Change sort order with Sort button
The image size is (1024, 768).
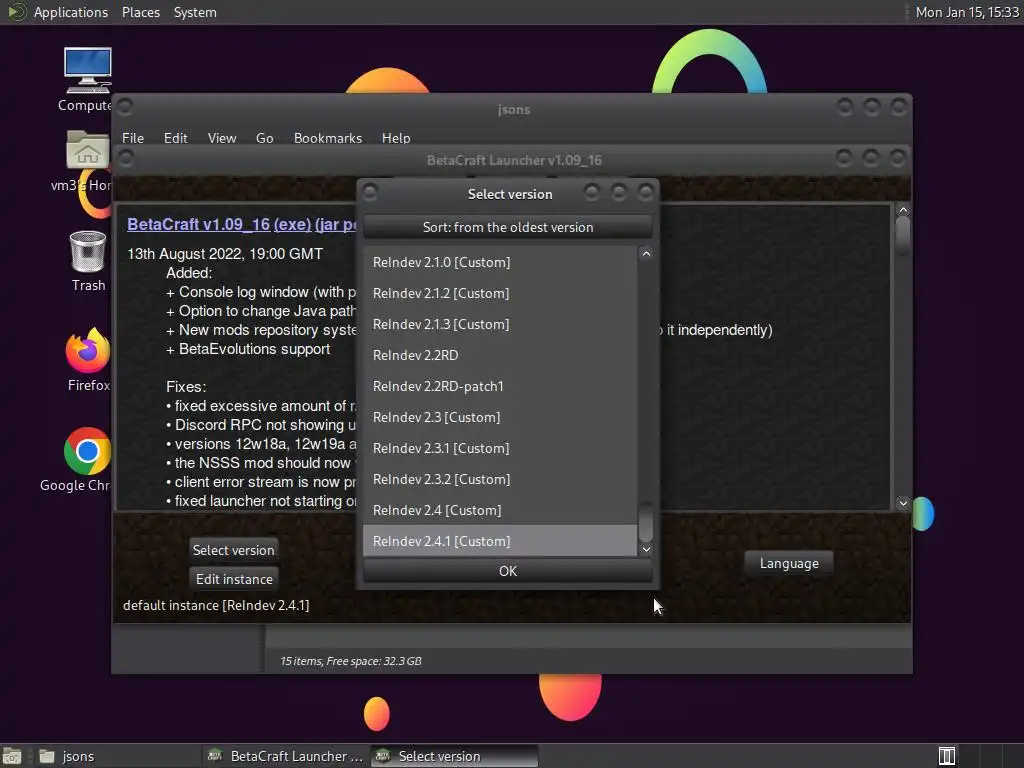[x=507, y=227]
